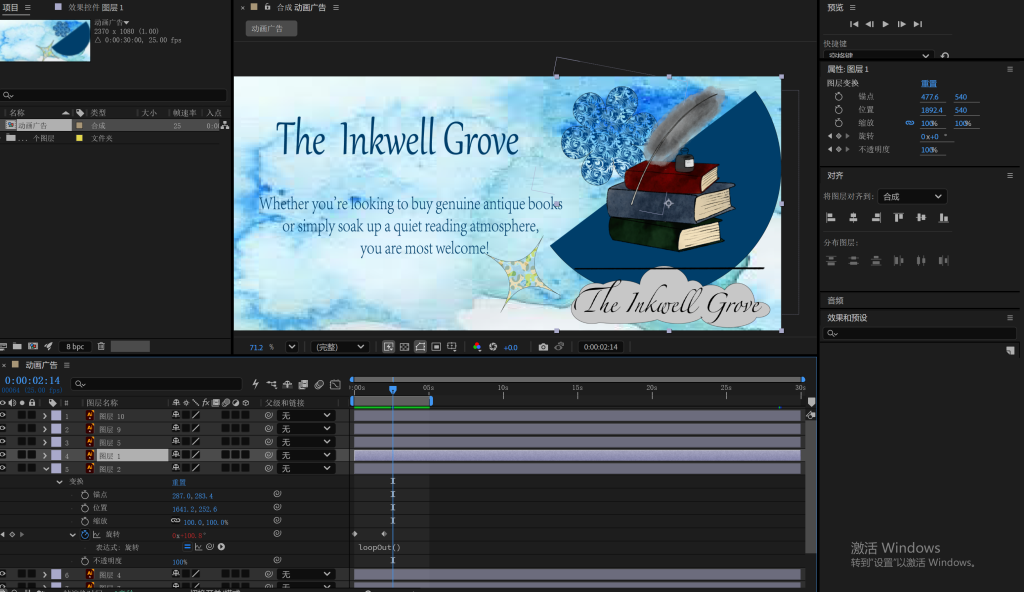Align layer horizontal center icon
Viewport: 1024px width, 592px height.
coord(853,218)
